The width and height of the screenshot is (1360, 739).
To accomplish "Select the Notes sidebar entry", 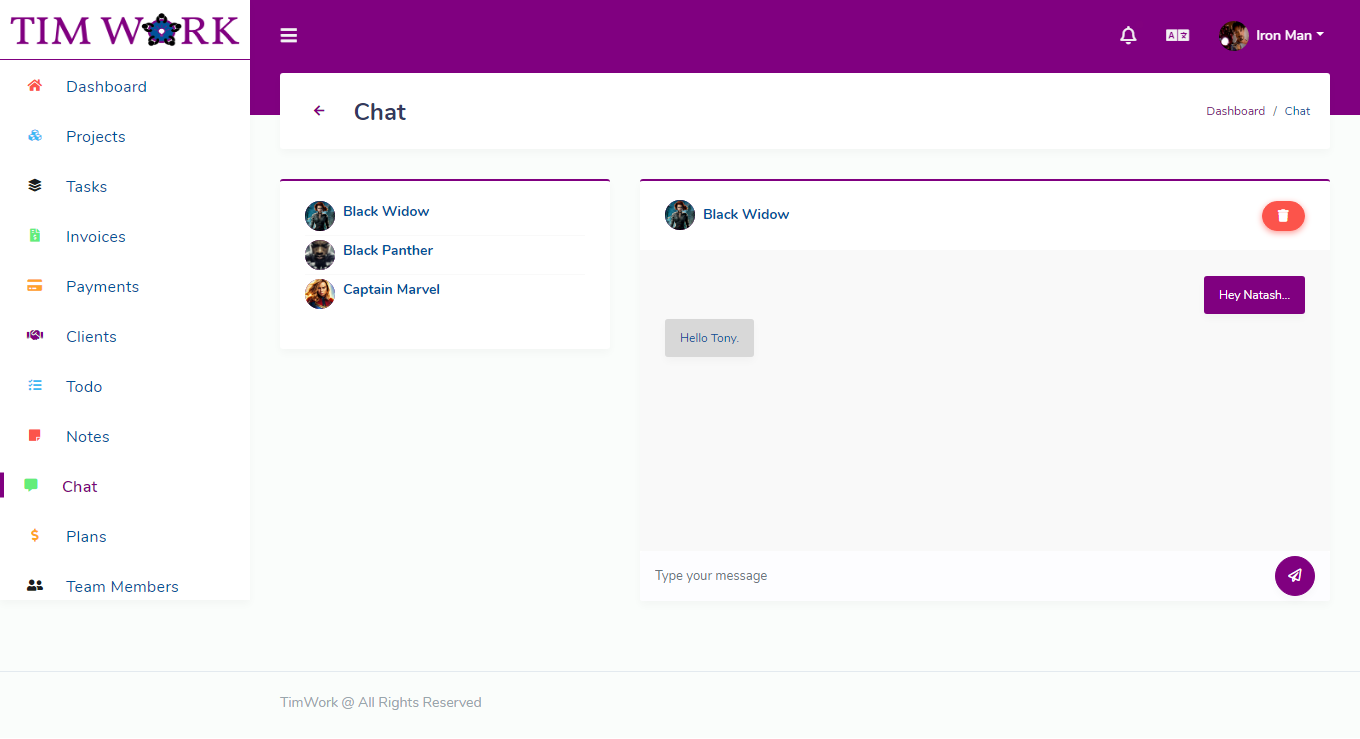I will coord(87,436).
